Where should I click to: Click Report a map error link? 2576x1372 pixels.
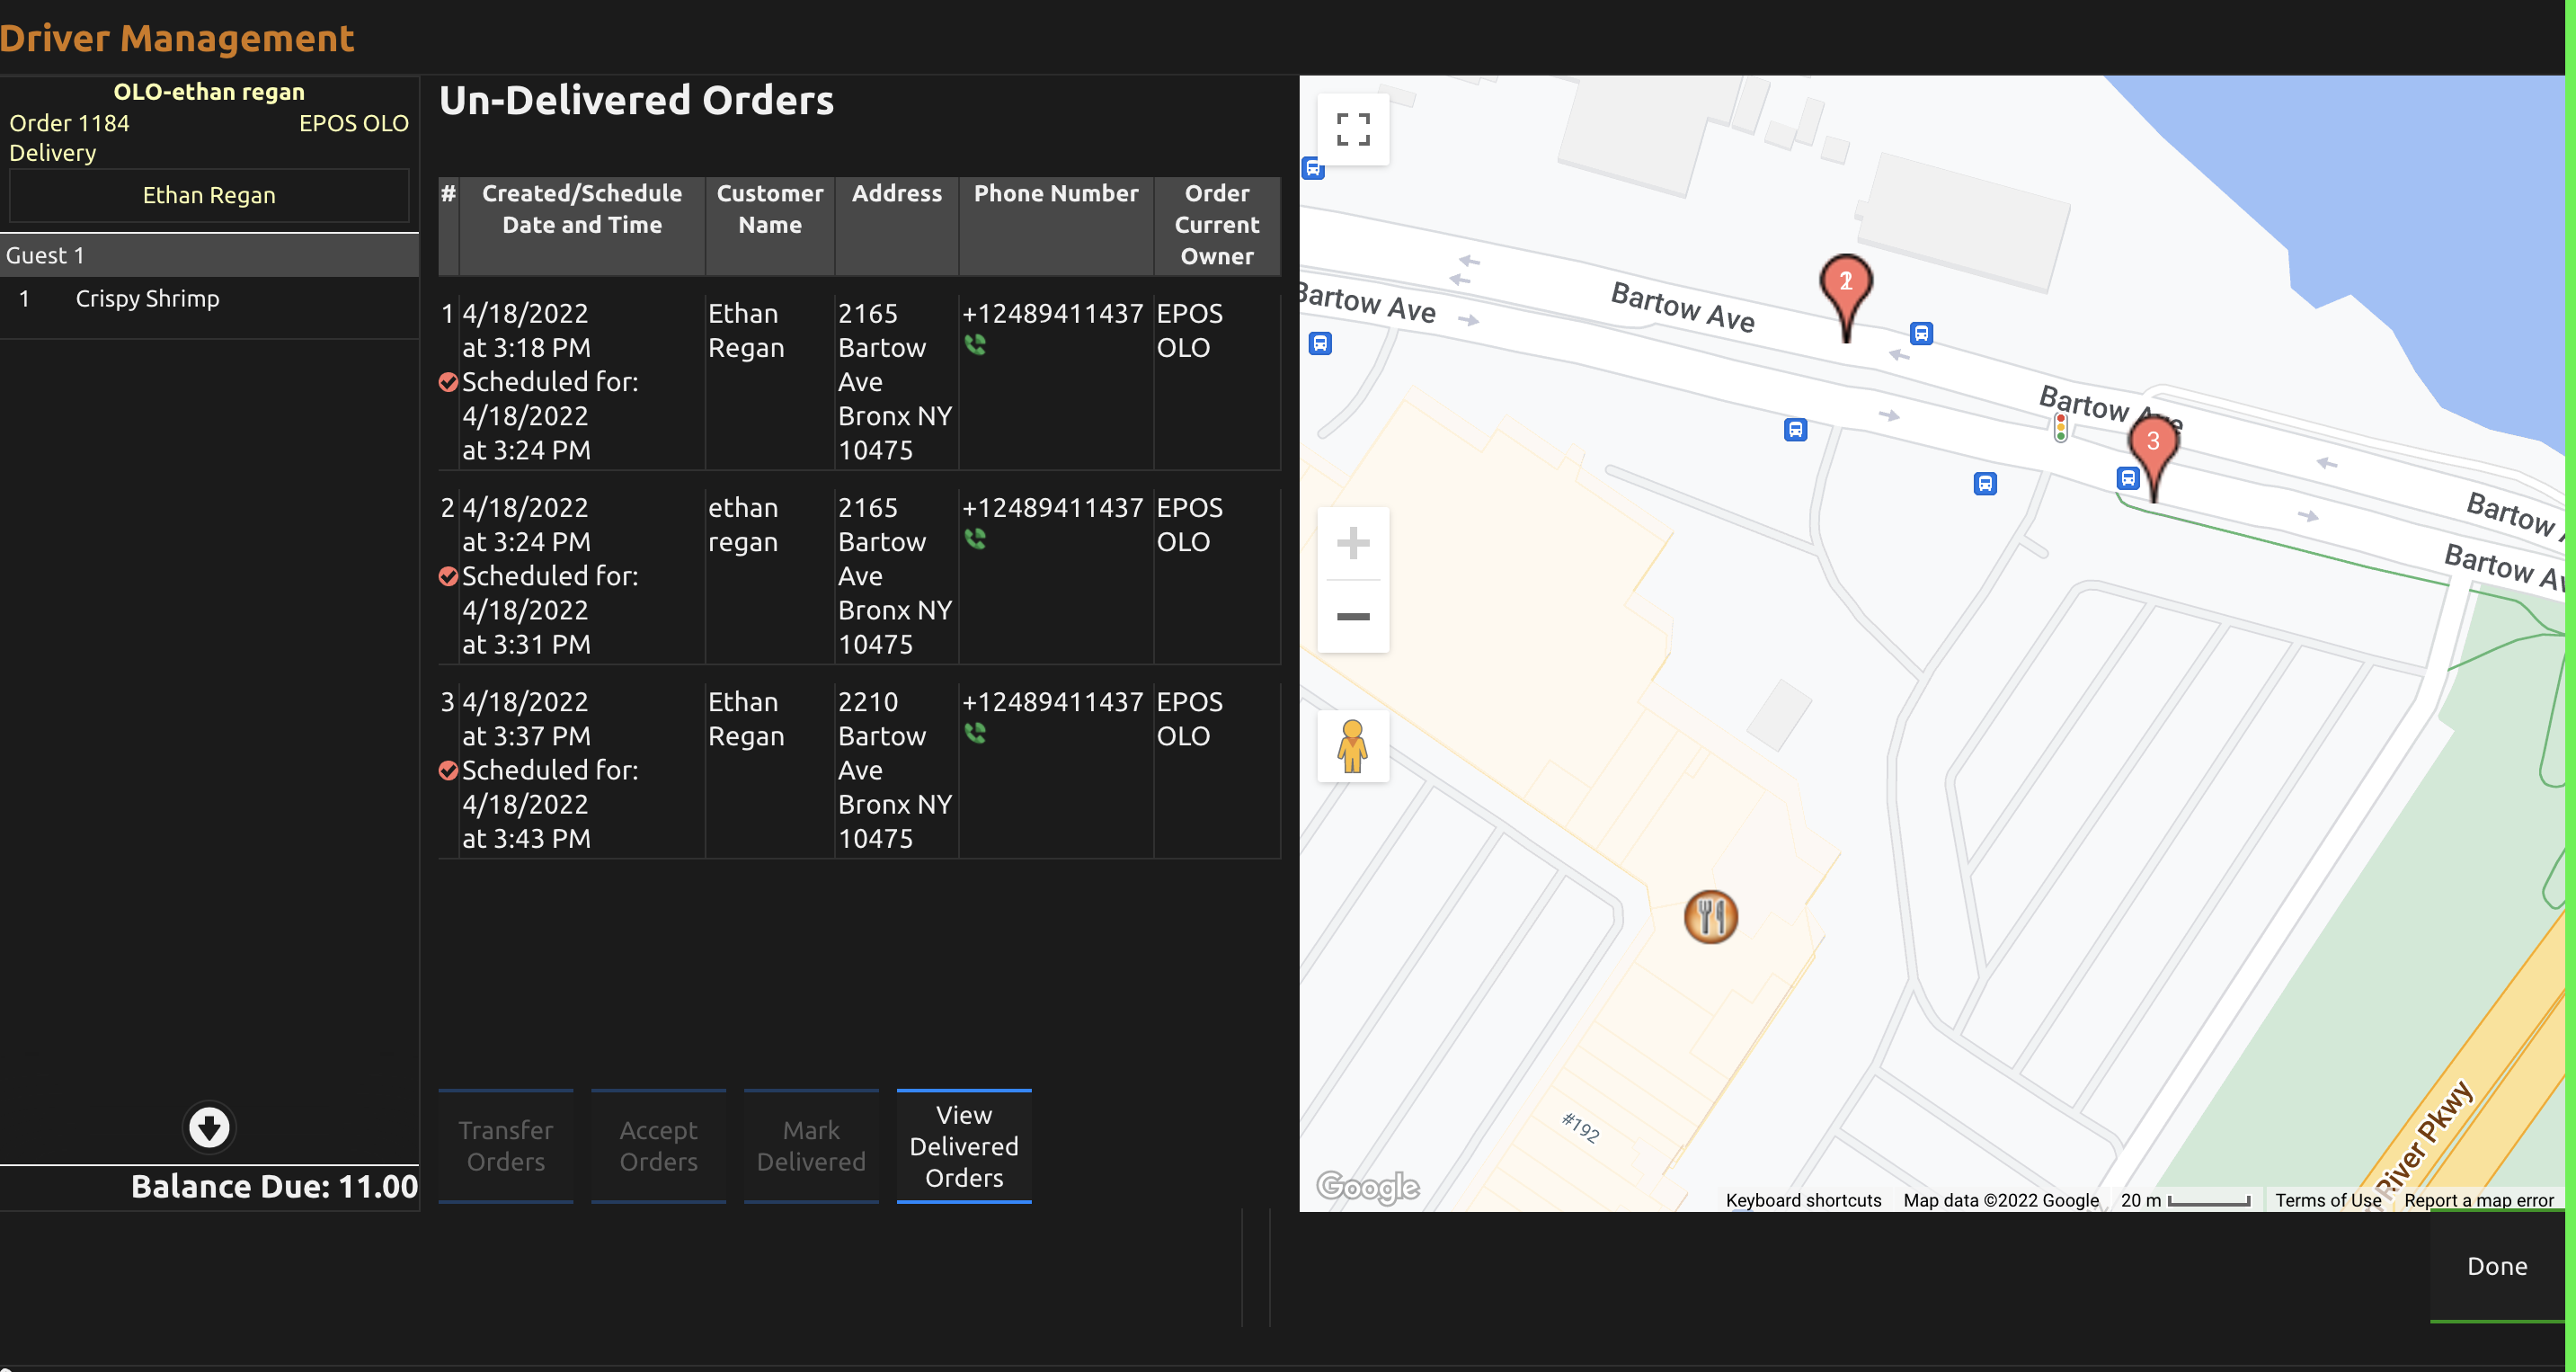2478,1200
